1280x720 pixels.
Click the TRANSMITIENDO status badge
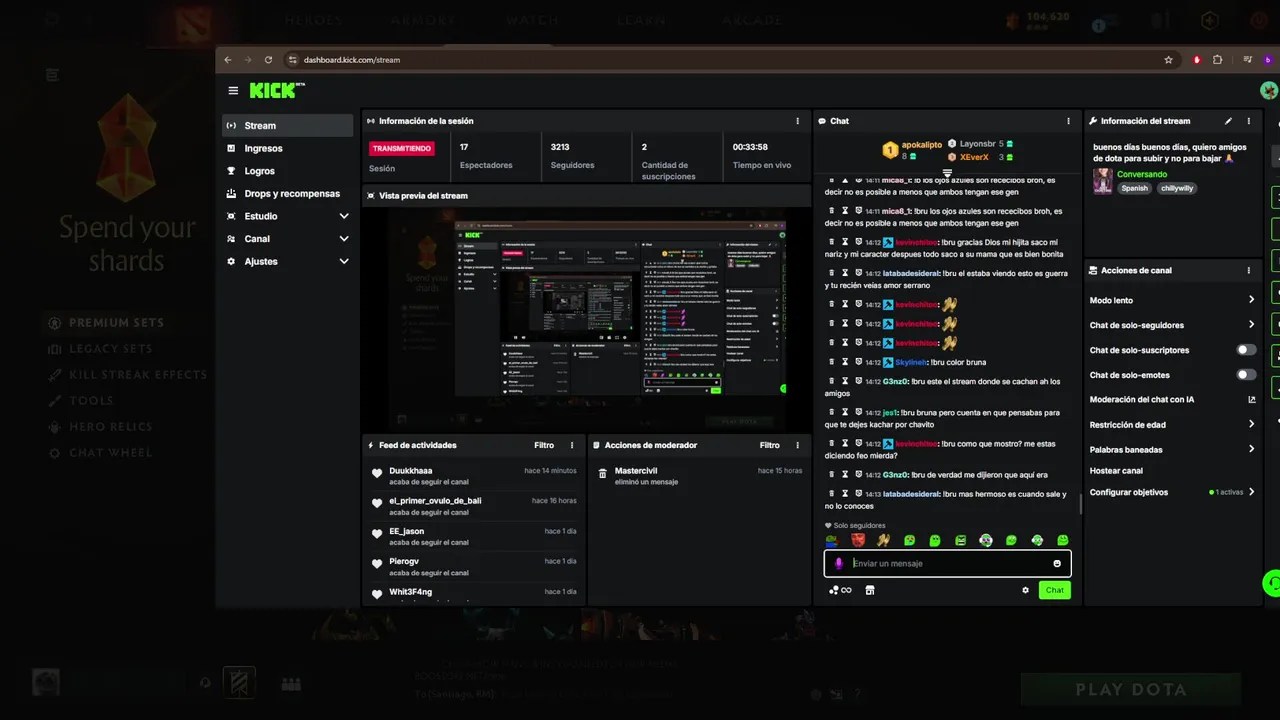point(401,148)
